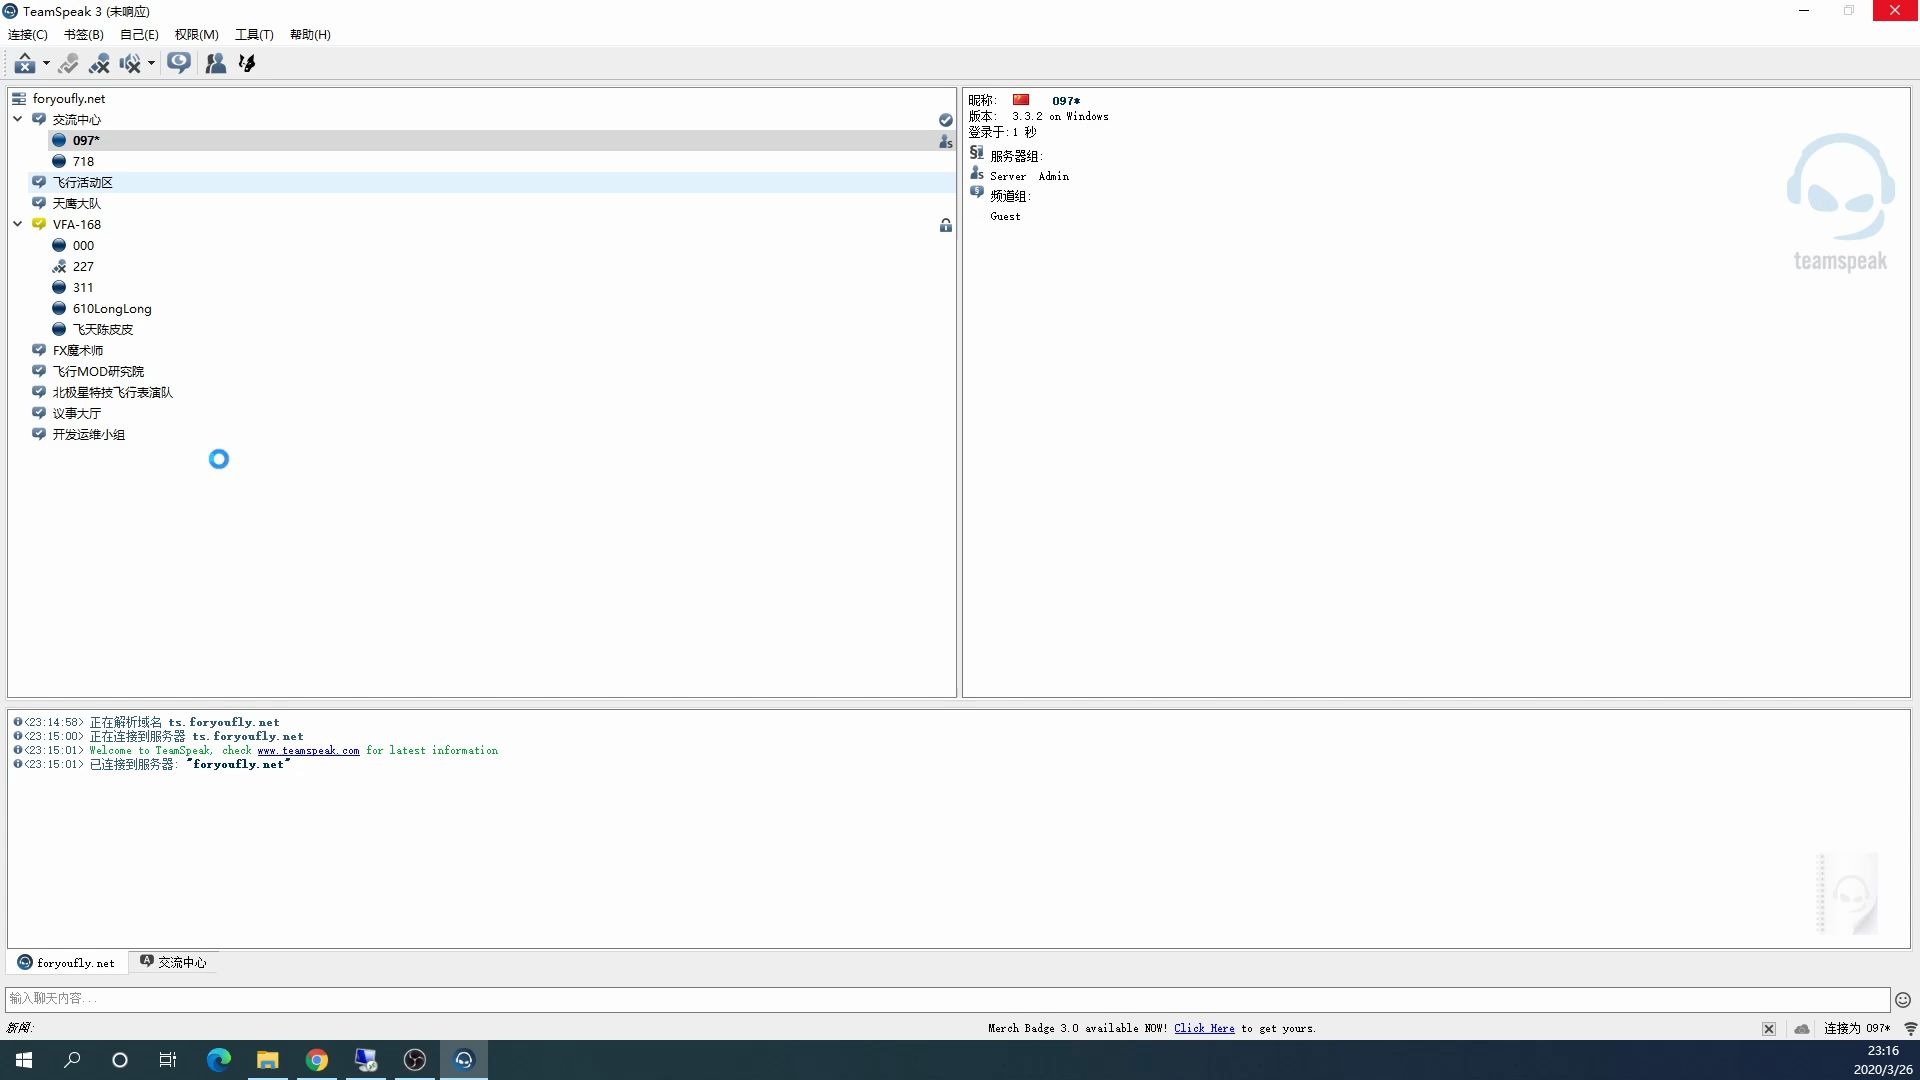This screenshot has width=1920, height=1080.
Task: Toggle the away status toolbar icon
Action: [x=24, y=64]
